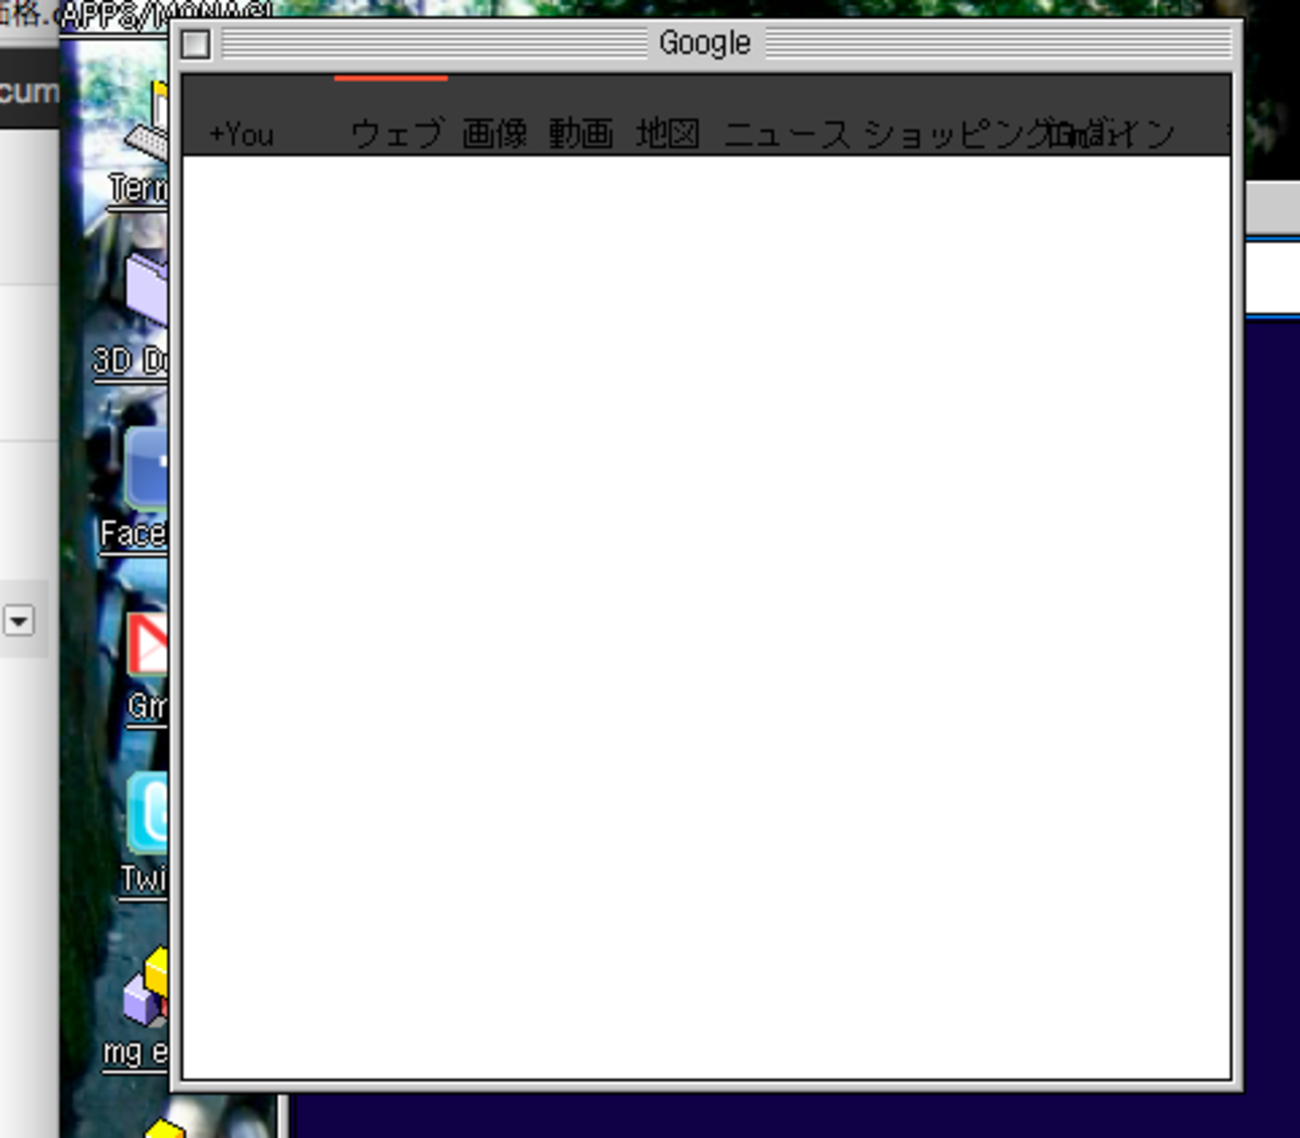Screen dimensions: 1300x1138
Task: Switch to the ウェブ tab
Action: [396, 134]
